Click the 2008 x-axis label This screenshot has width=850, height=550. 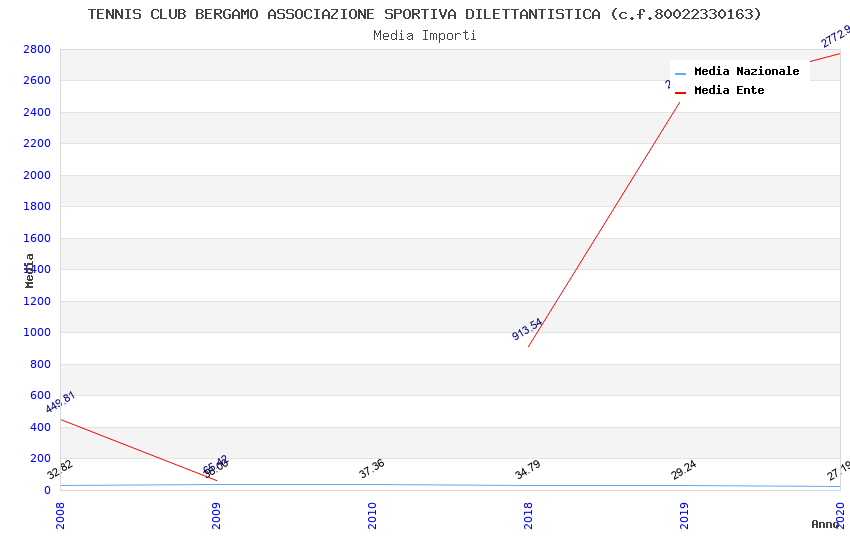tap(60, 515)
